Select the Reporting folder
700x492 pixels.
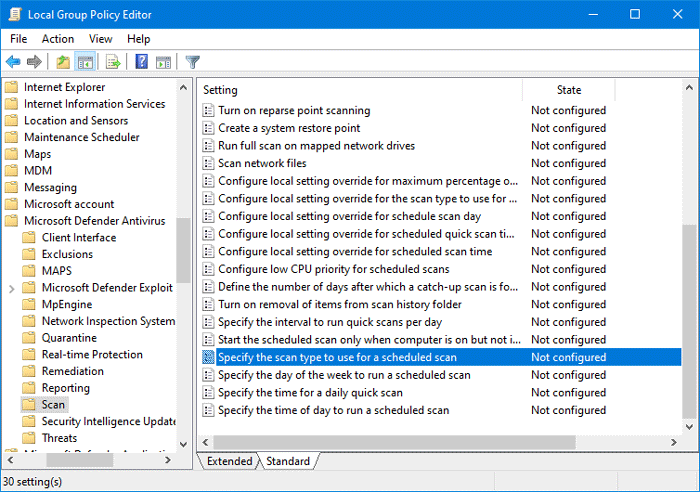pos(66,388)
